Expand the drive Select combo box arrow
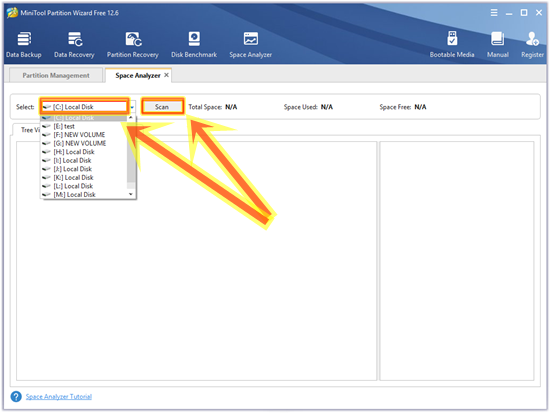Screen dimensions: 550x413 (132, 107)
